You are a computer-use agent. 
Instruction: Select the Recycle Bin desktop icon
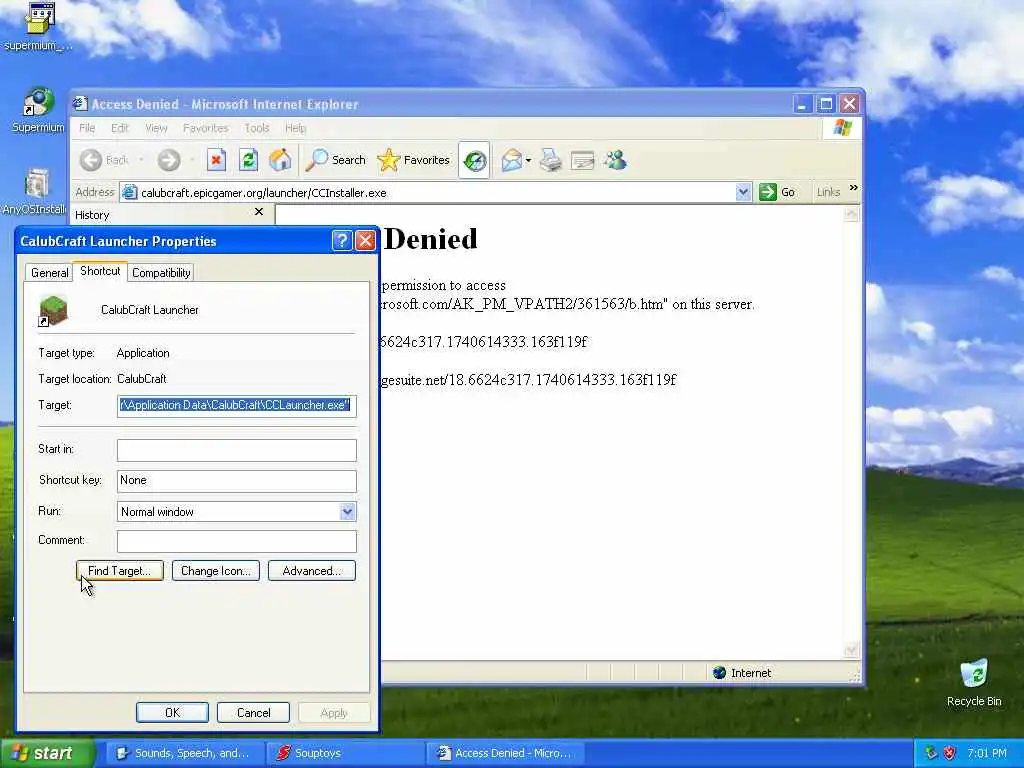pos(974,682)
